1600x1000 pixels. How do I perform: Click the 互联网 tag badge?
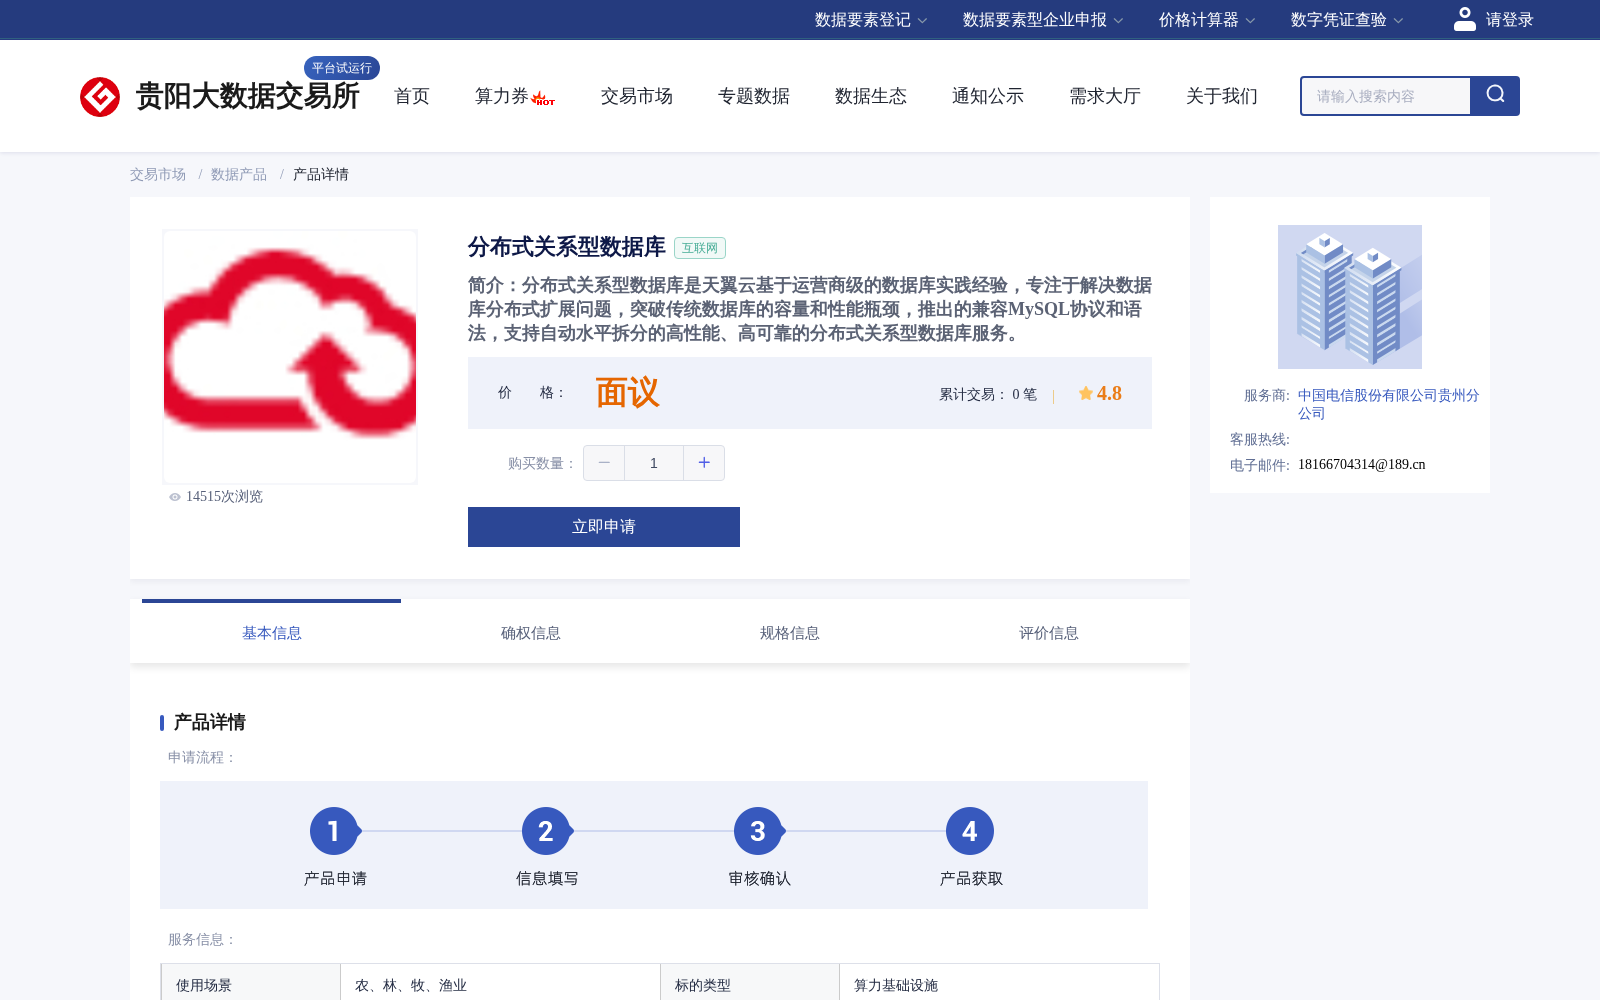[700, 248]
